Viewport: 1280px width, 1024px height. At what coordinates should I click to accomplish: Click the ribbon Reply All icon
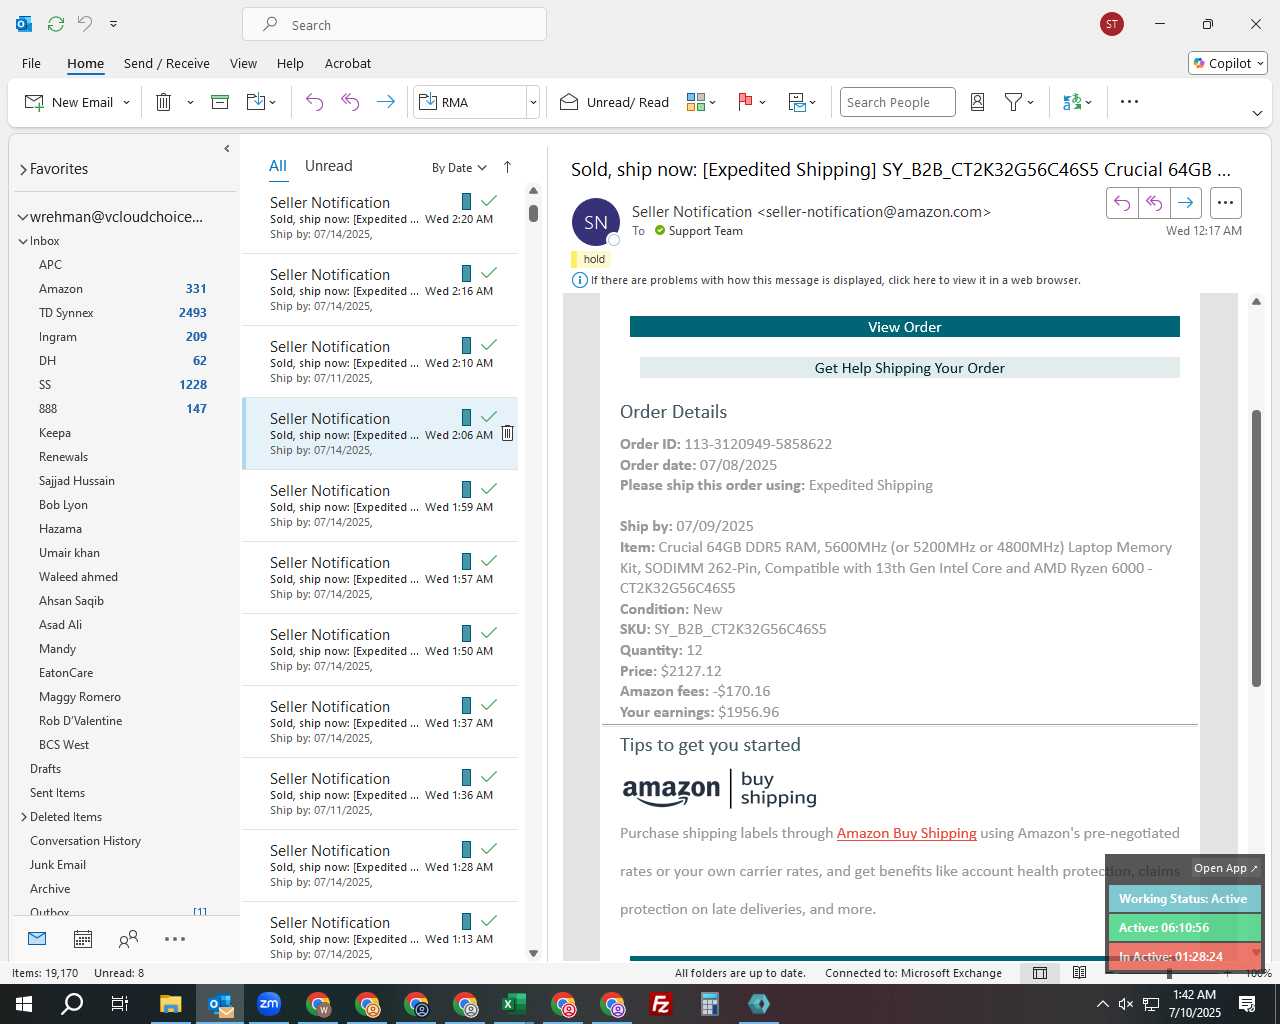tap(350, 102)
